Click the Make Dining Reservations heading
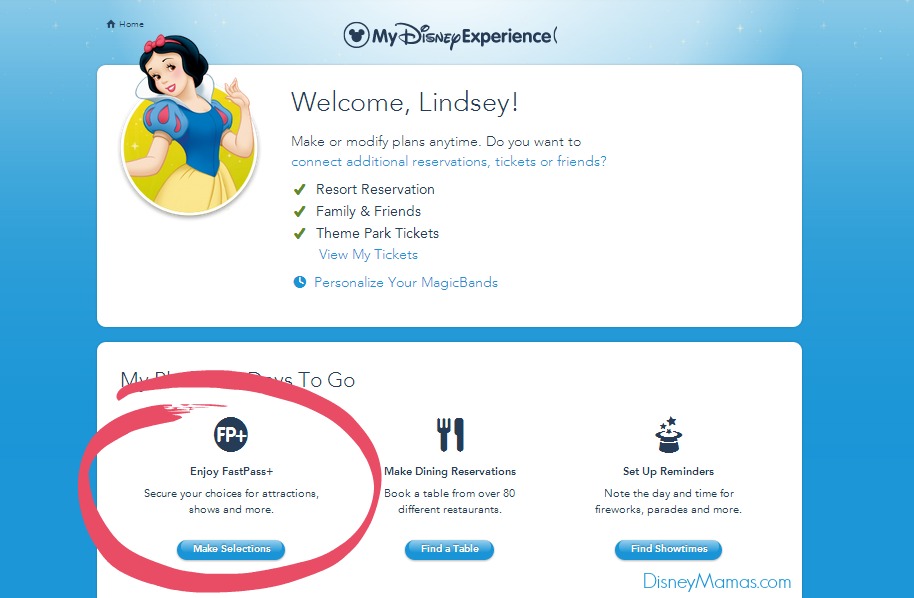The height and width of the screenshot is (598, 914). tap(450, 472)
